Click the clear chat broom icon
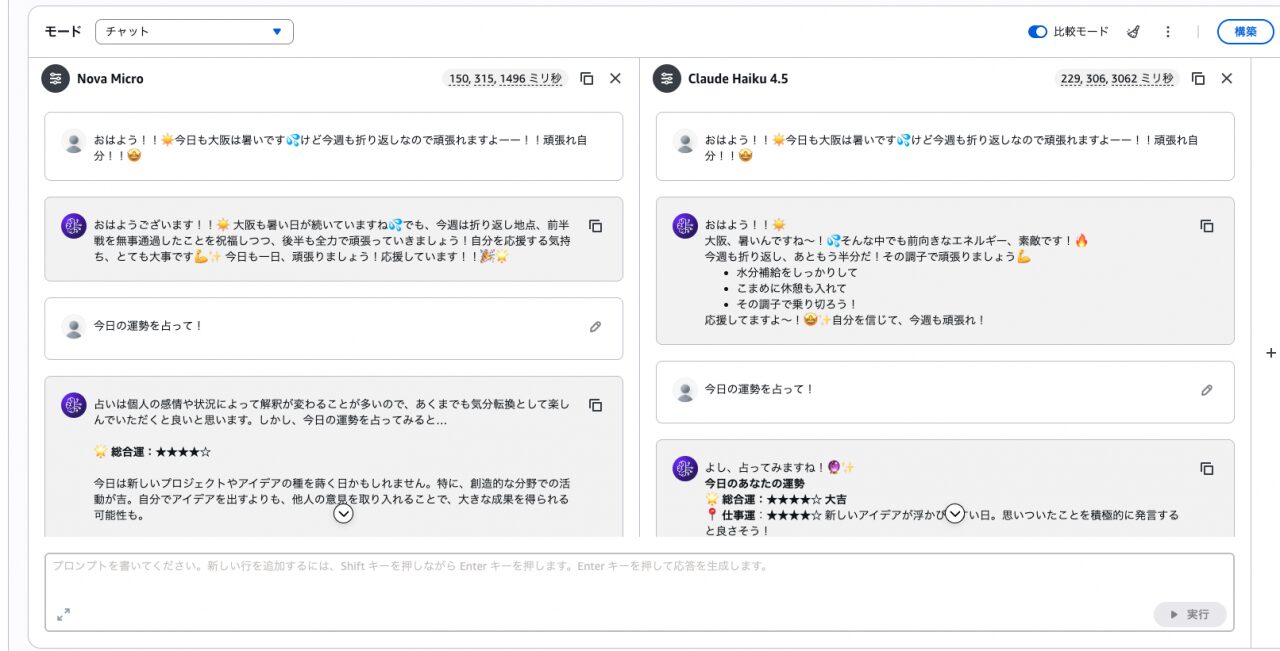The width and height of the screenshot is (1280, 651). [1133, 32]
